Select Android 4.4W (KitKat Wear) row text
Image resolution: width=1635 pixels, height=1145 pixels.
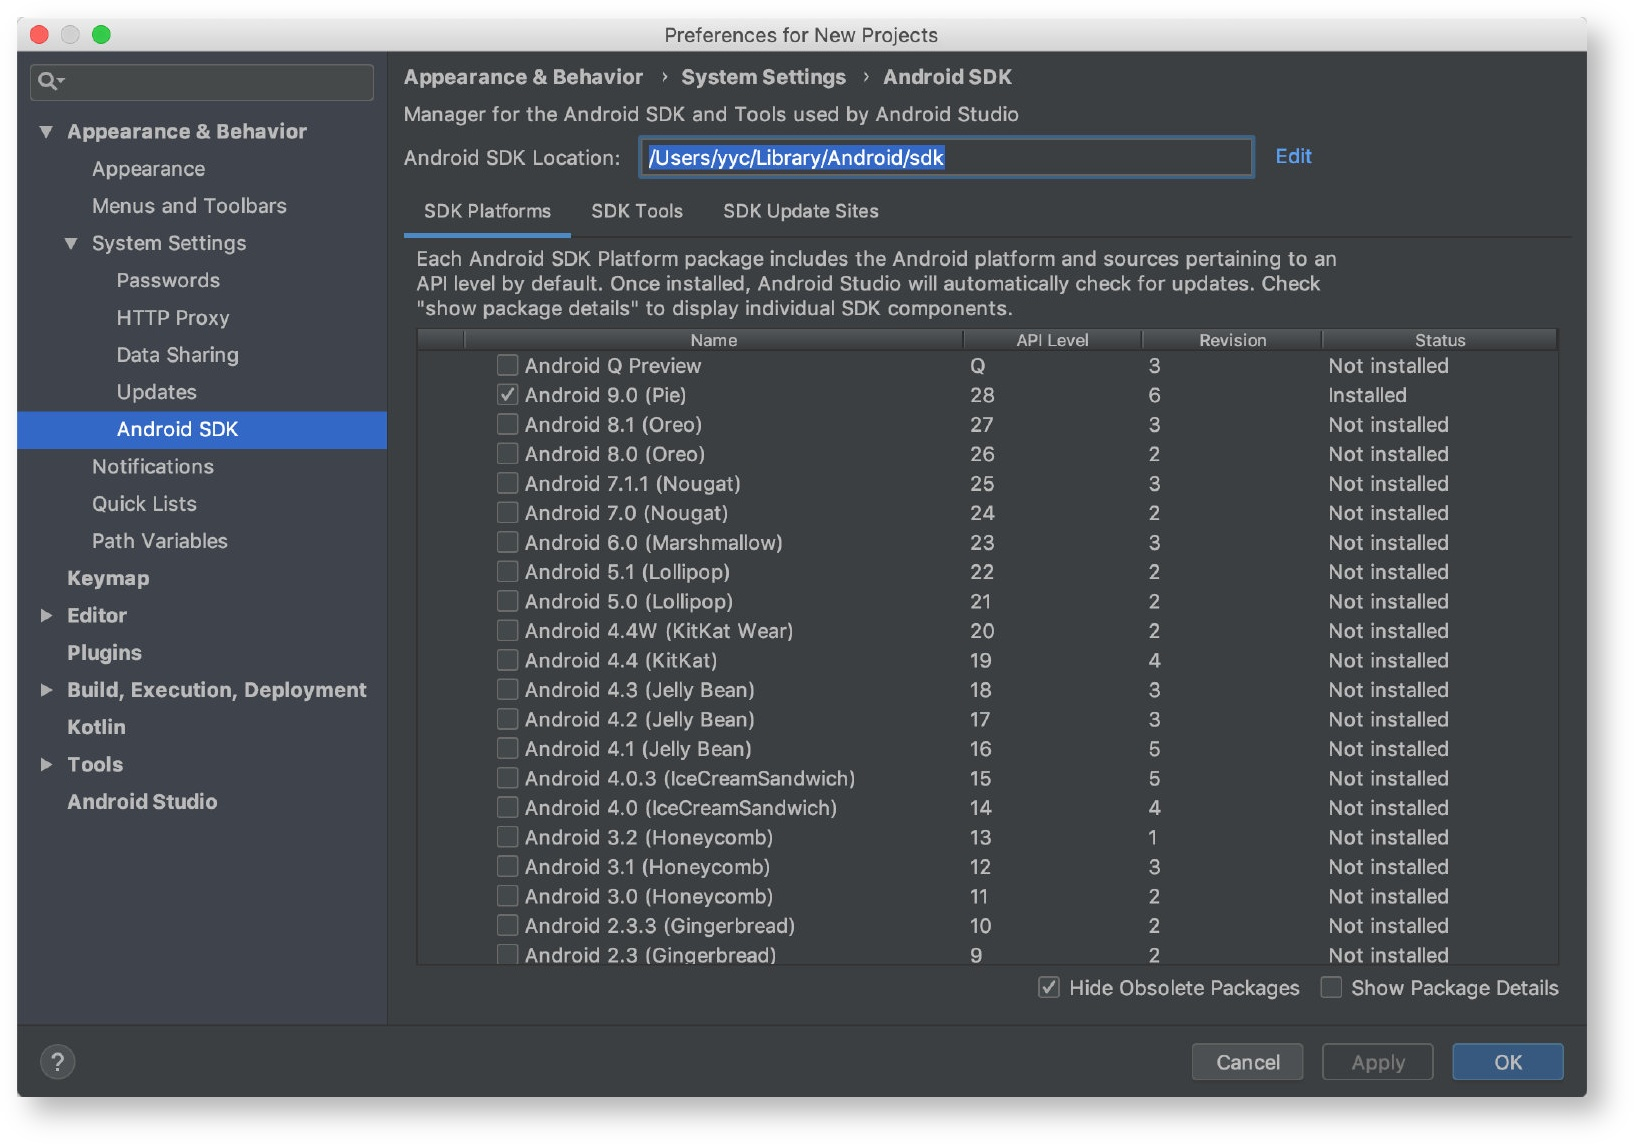pos(659,631)
